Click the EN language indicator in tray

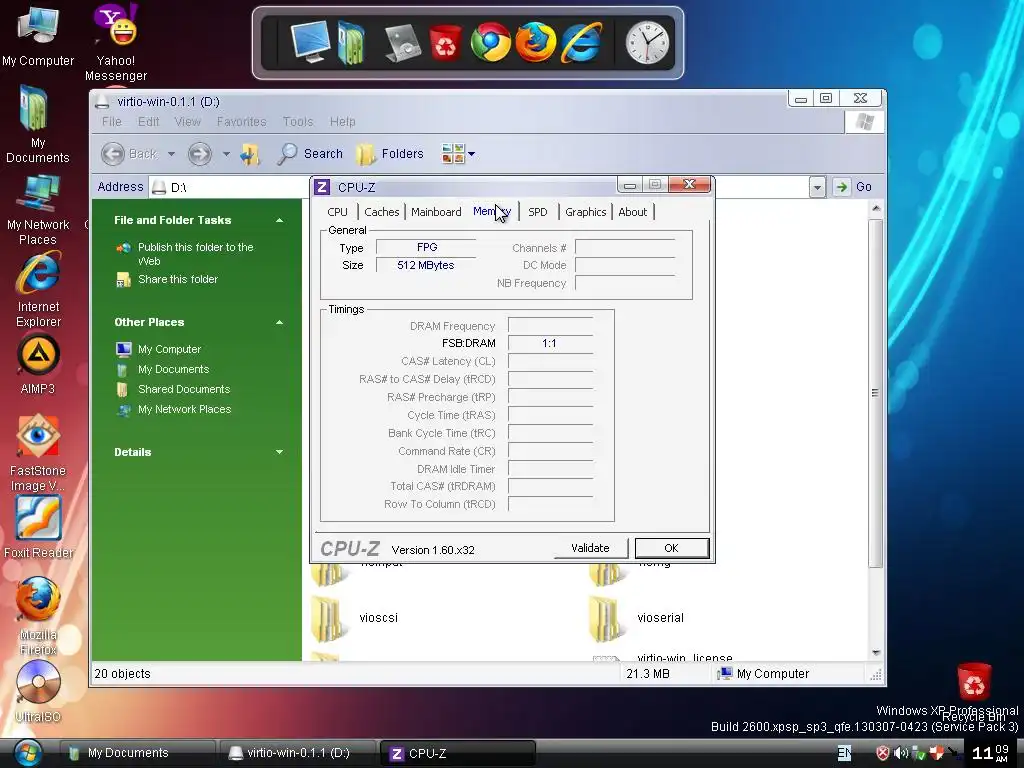tap(844, 753)
